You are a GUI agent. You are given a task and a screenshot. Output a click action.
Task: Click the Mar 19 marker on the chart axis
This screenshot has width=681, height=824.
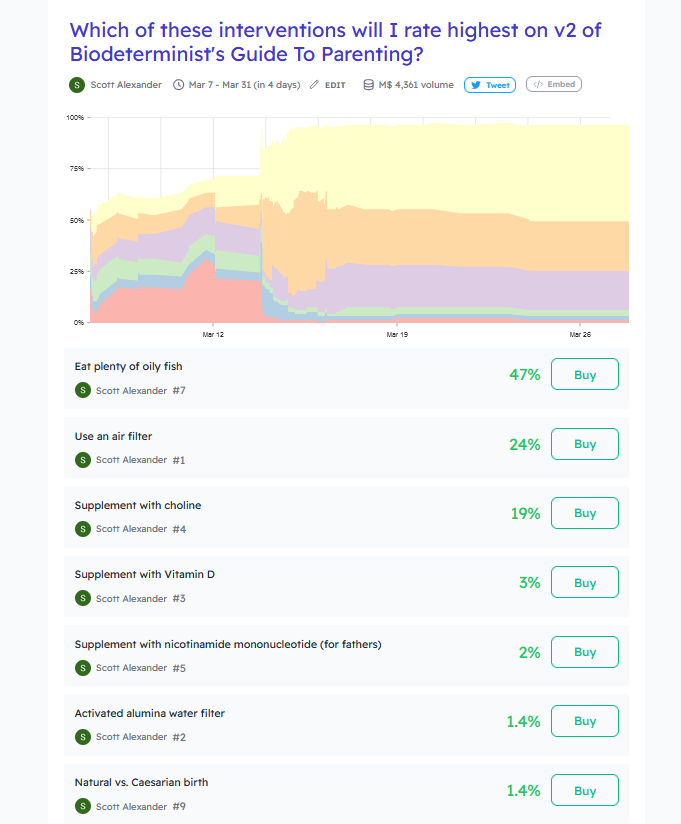point(397,334)
